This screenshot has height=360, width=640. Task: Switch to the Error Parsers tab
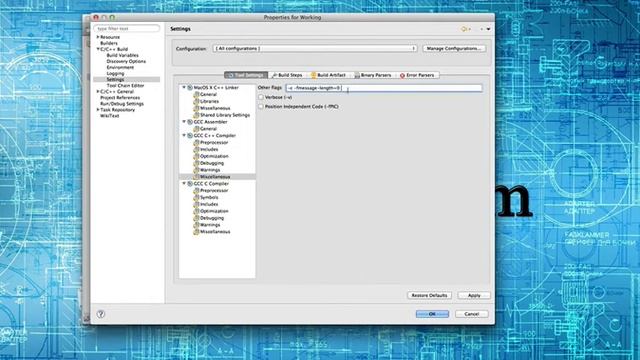417,75
